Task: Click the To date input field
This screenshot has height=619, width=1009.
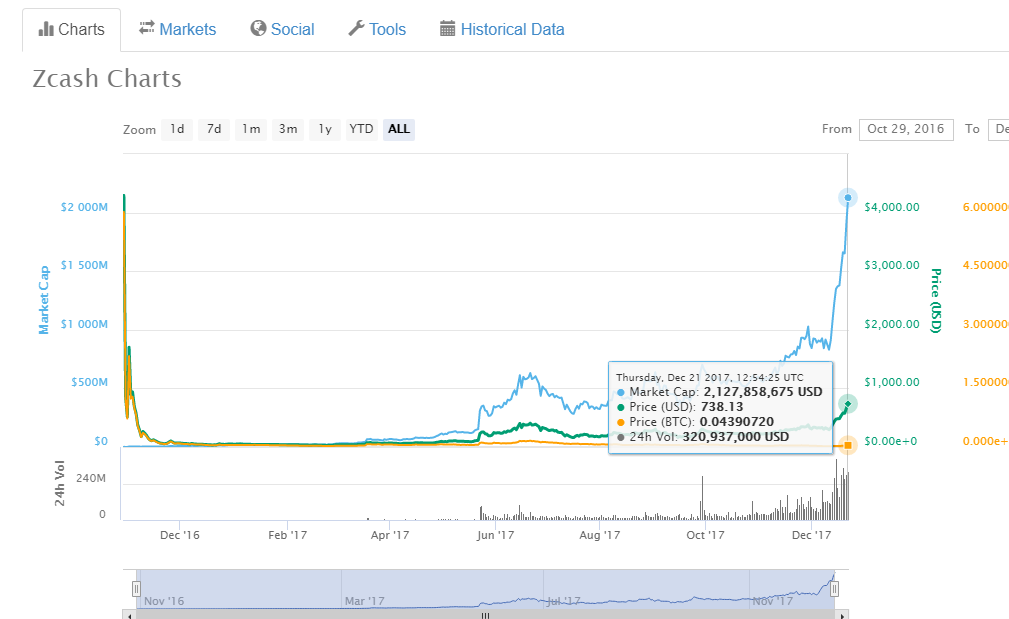Action: click(999, 129)
